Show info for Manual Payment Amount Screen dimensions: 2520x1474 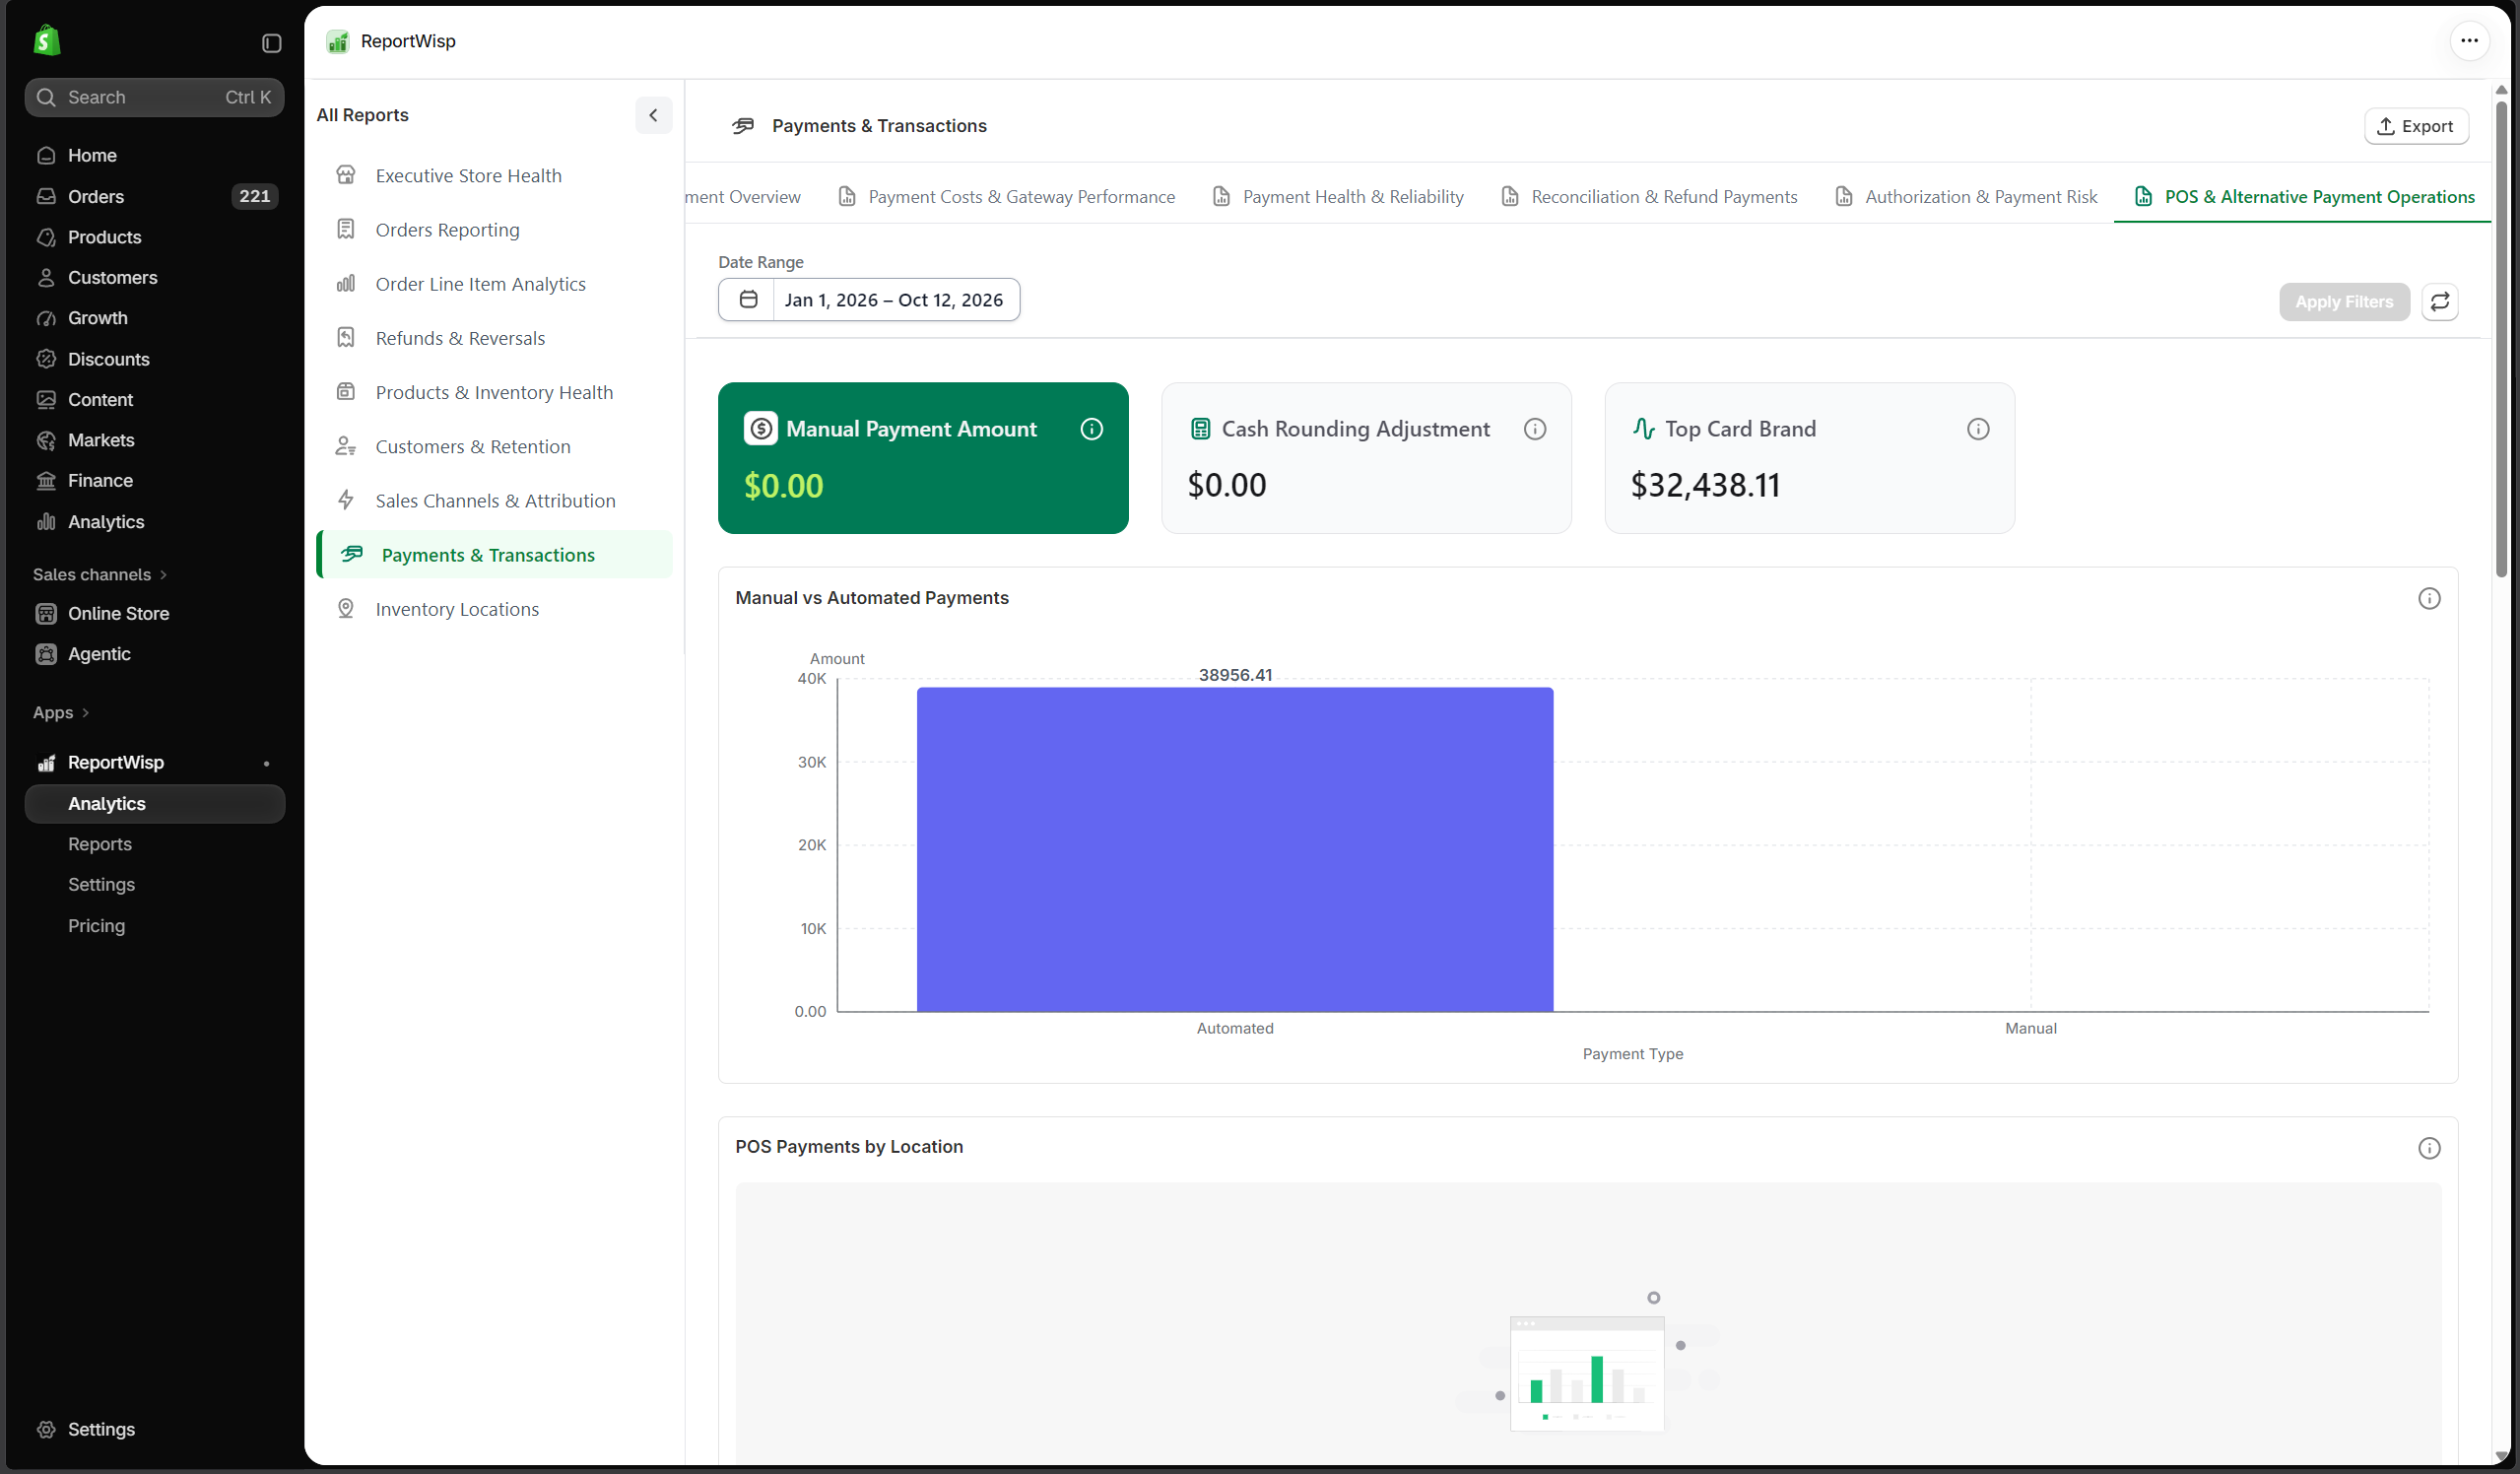[x=1091, y=429]
